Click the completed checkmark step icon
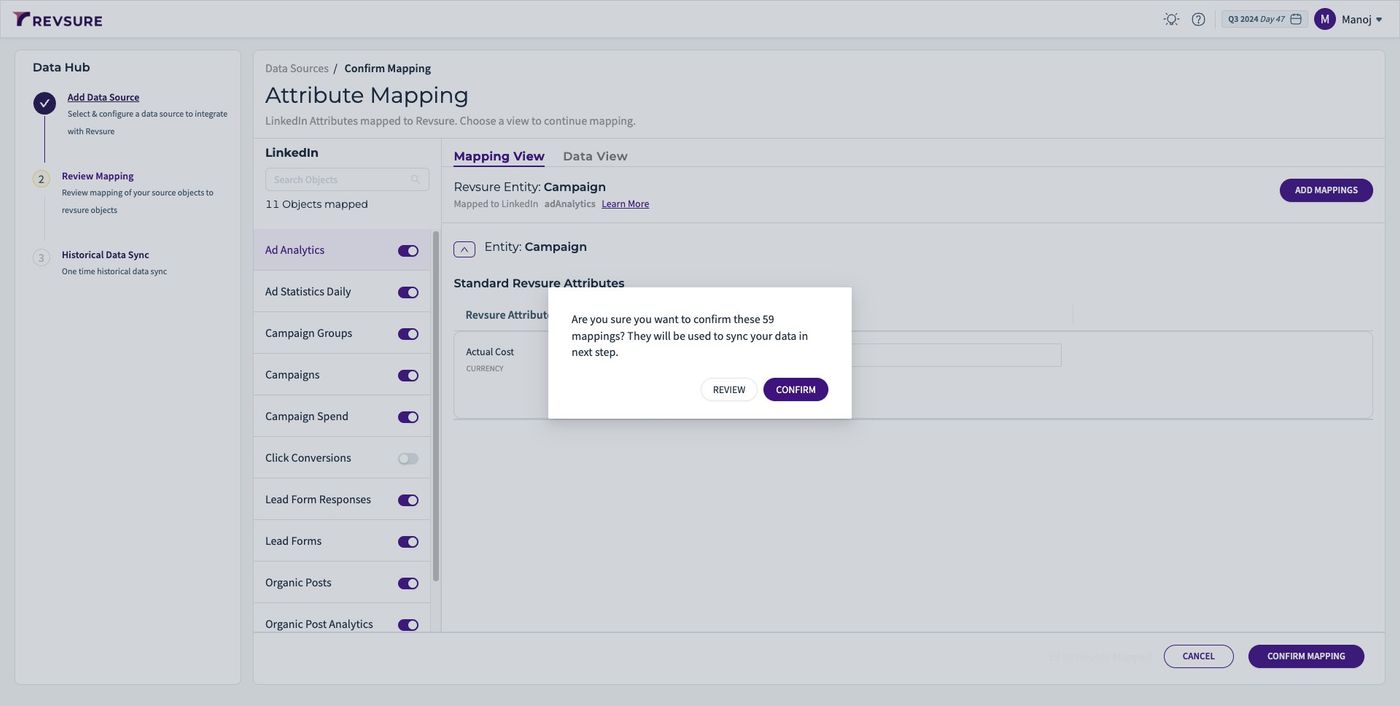 coord(44,103)
